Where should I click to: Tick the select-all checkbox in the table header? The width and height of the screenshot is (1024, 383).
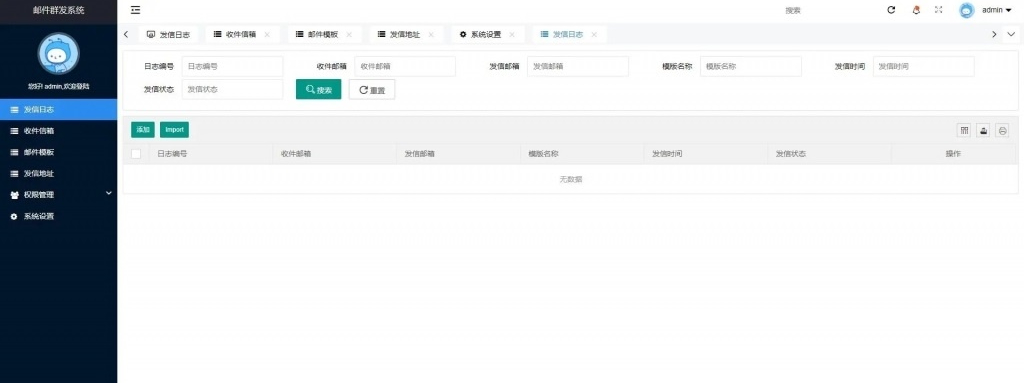point(136,154)
